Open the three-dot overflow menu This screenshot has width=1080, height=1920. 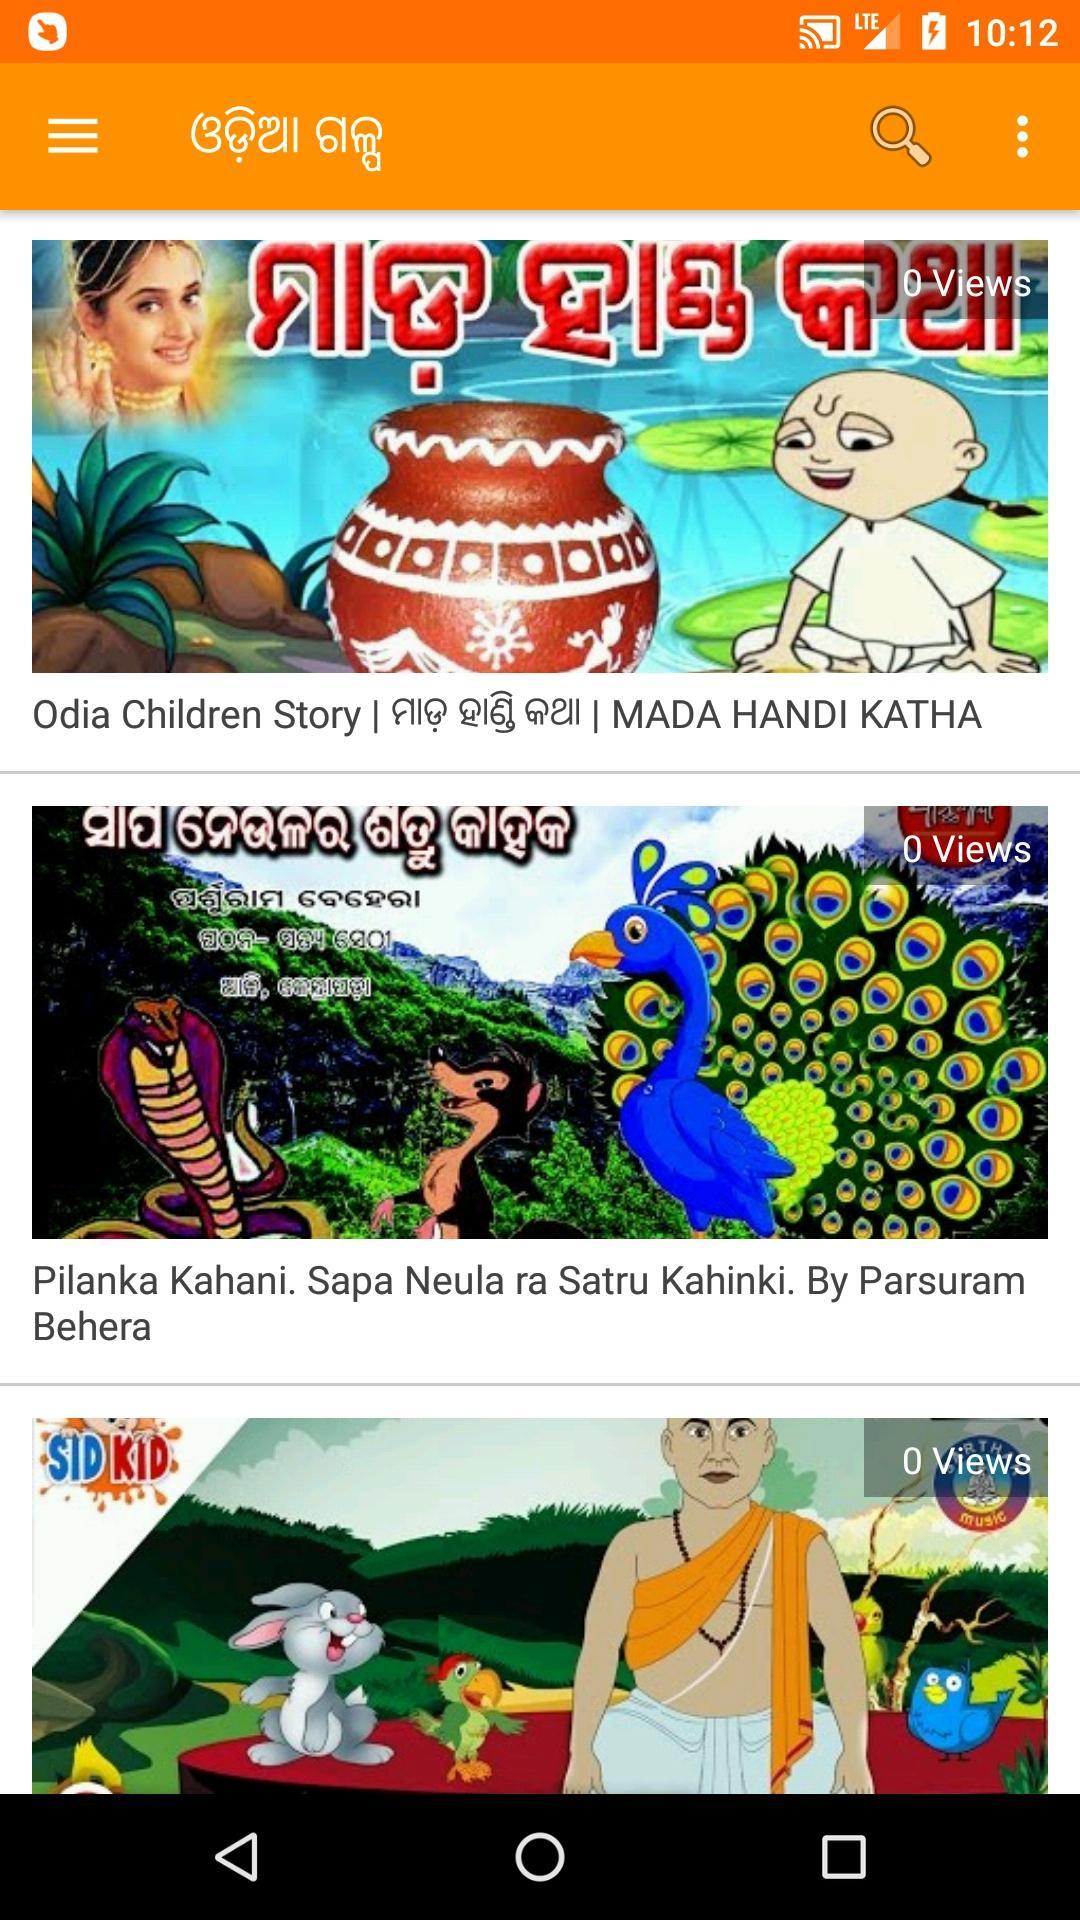pyautogui.click(x=1022, y=136)
